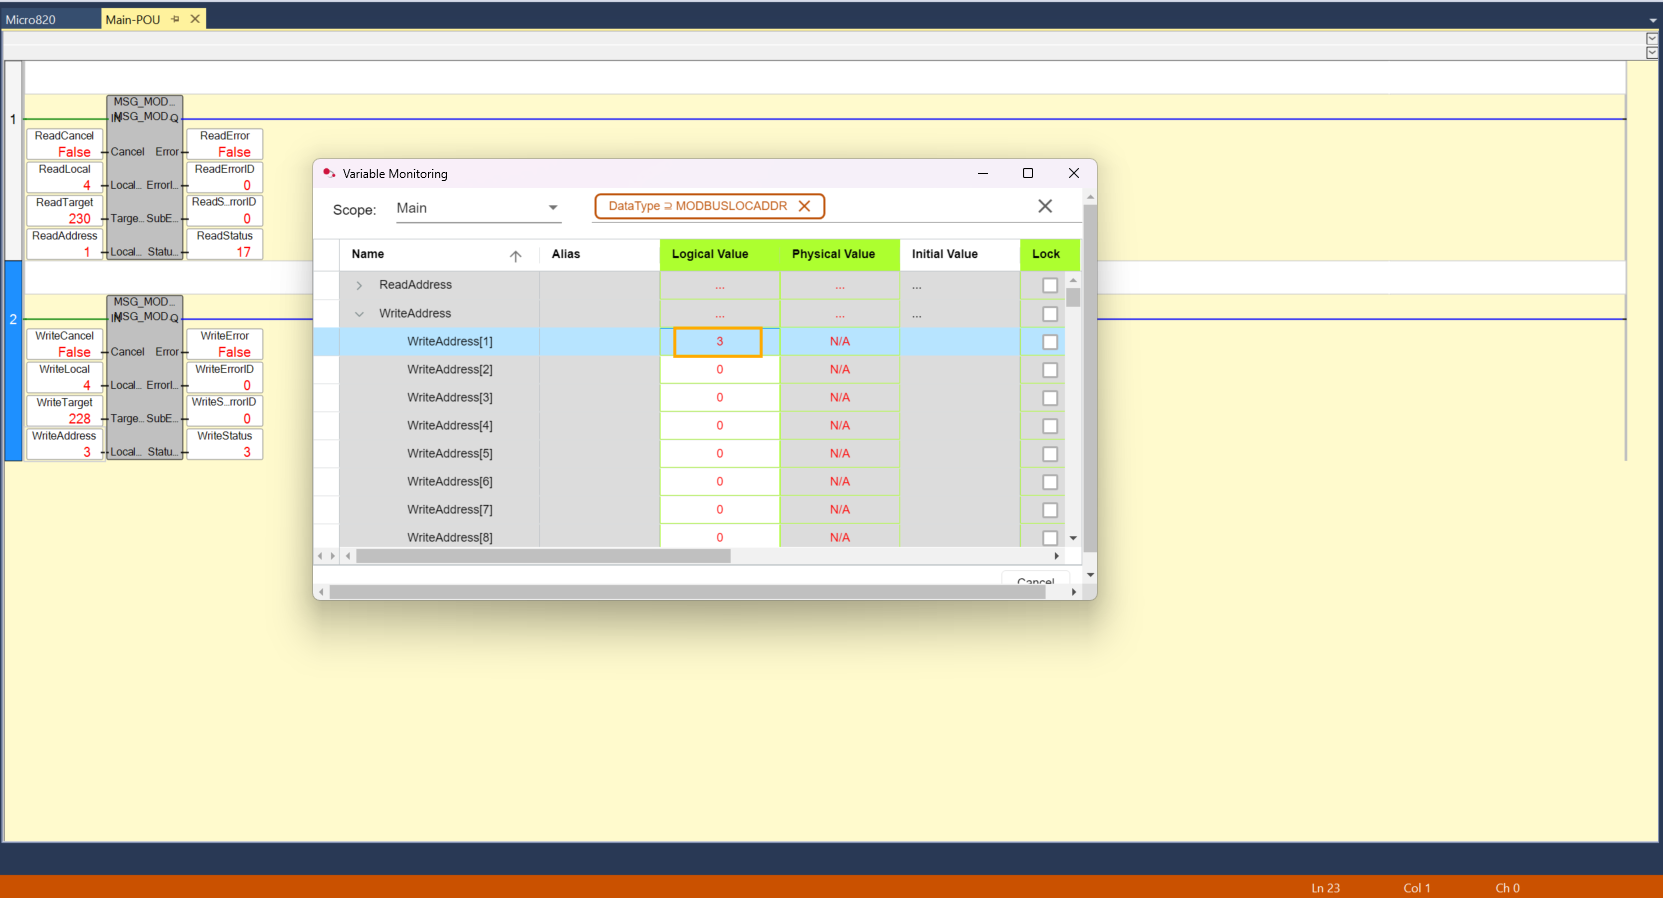1663x898 pixels.
Task: Remove the DataType MODBUSLOCADDR filter chip
Action: point(804,206)
